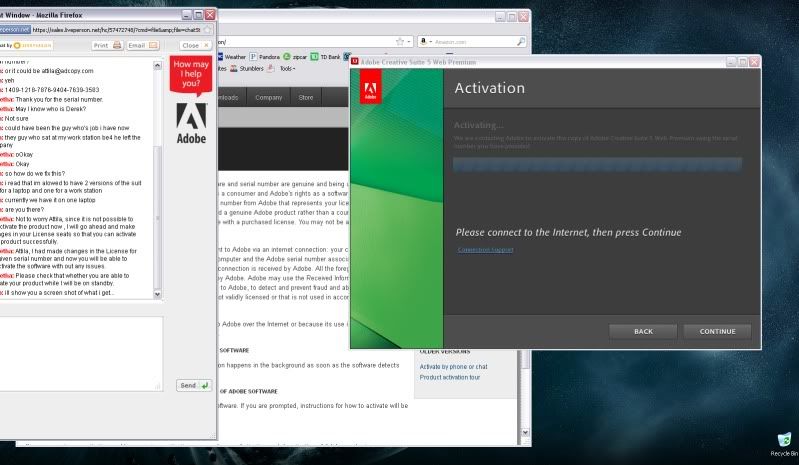Click the 'so how do we fix this?' message
The image size is (799, 465).
(x=35, y=174)
